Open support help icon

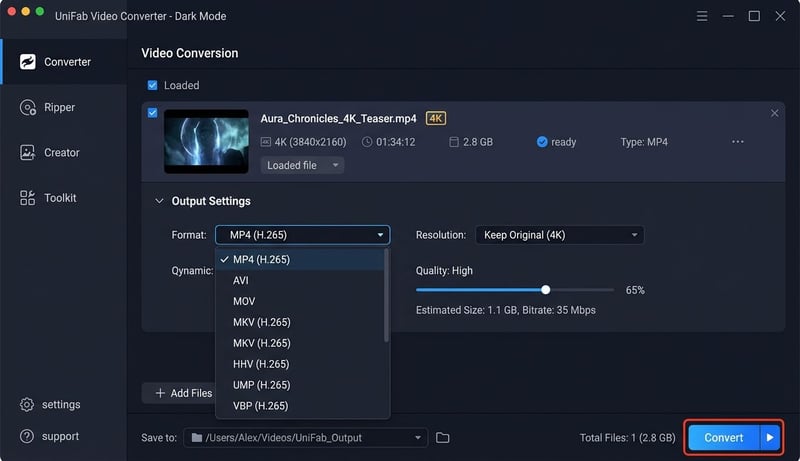[x=27, y=437]
